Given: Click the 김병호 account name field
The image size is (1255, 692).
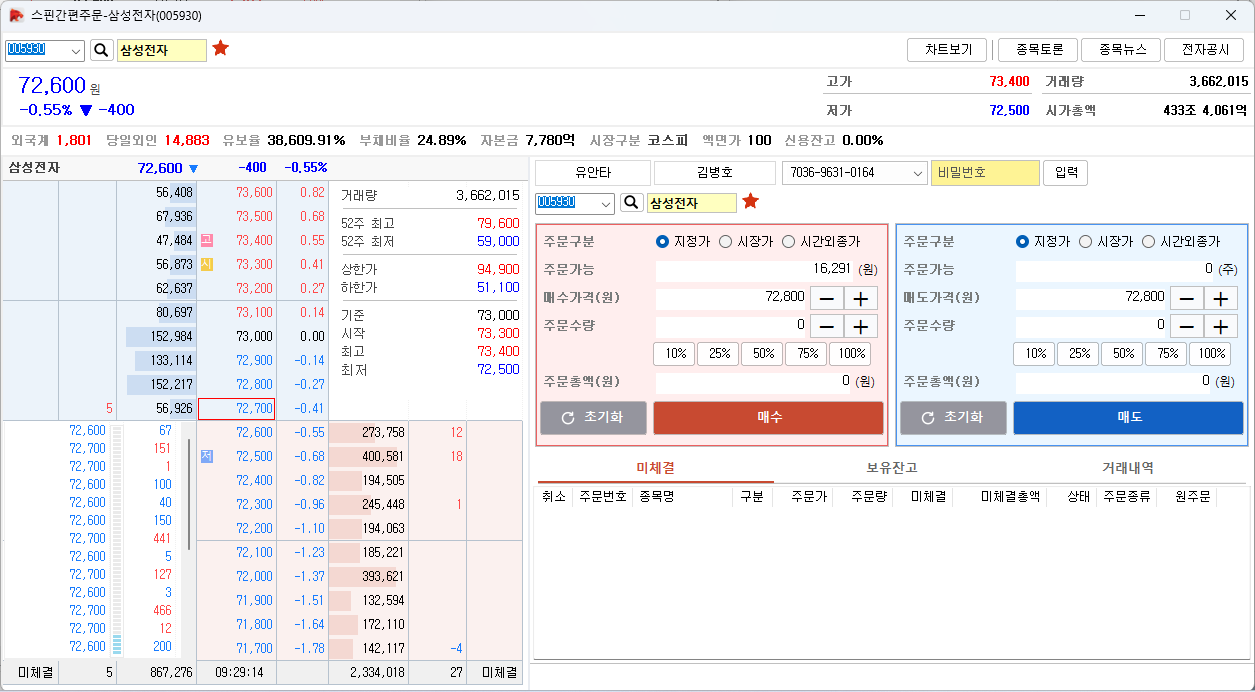Looking at the screenshot, I should 715,173.
